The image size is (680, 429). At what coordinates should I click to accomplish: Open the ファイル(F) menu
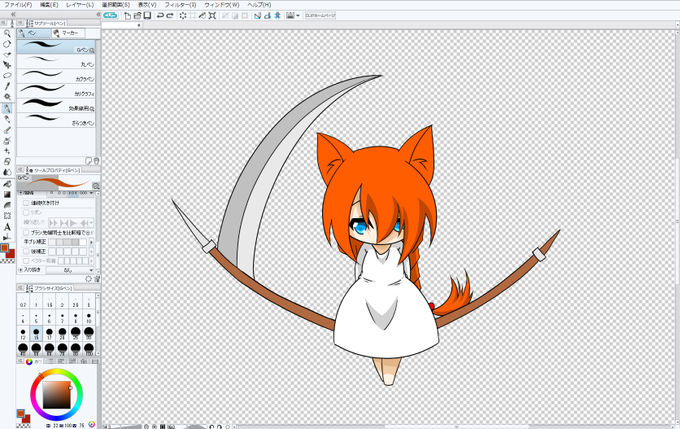click(17, 5)
